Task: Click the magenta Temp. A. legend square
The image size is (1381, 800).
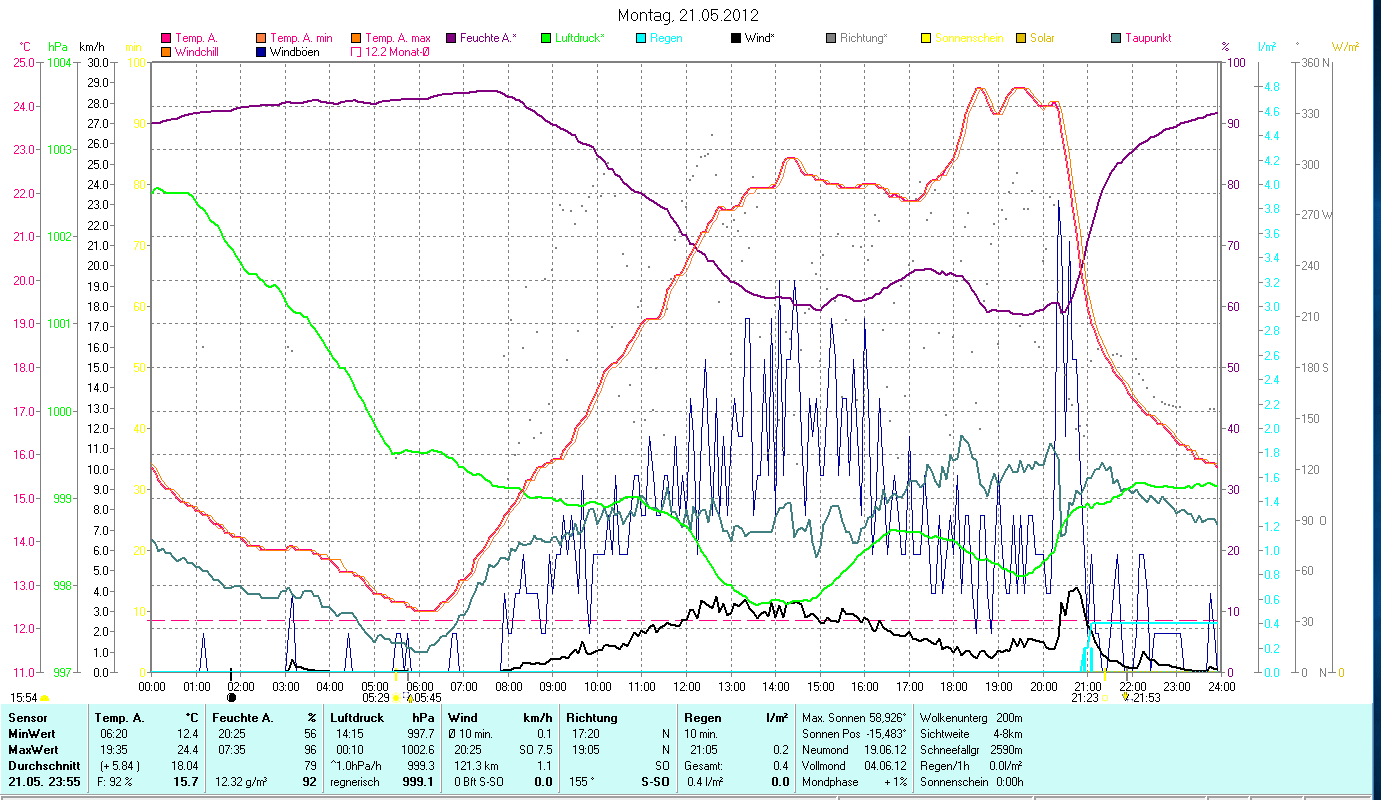Action: pyautogui.click(x=166, y=39)
